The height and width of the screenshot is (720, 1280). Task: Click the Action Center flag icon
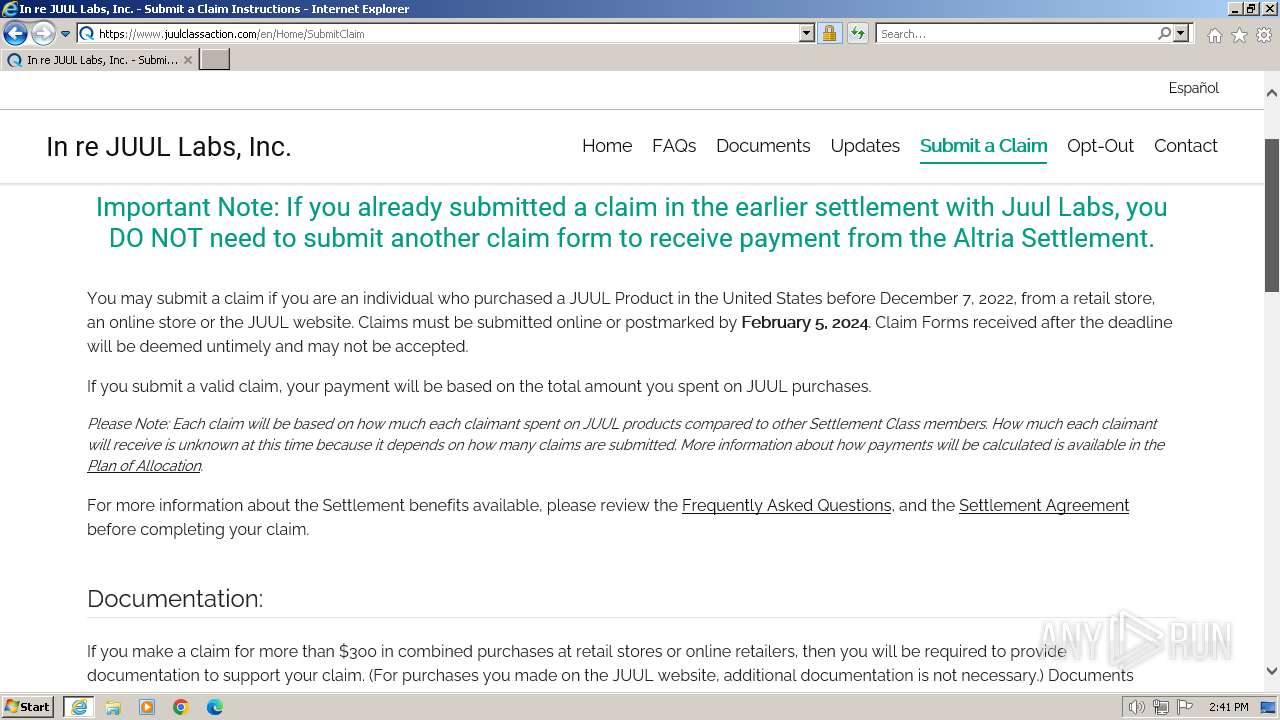coord(1184,707)
